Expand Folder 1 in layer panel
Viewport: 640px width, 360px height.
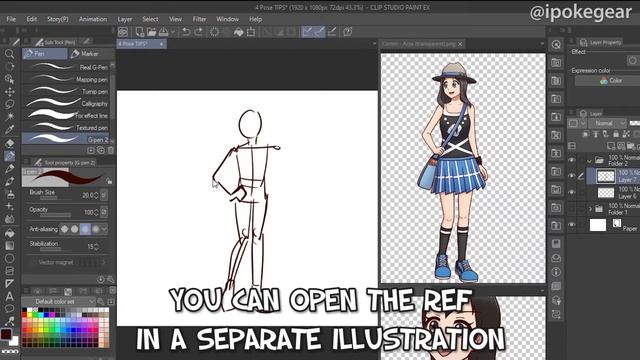point(589,209)
